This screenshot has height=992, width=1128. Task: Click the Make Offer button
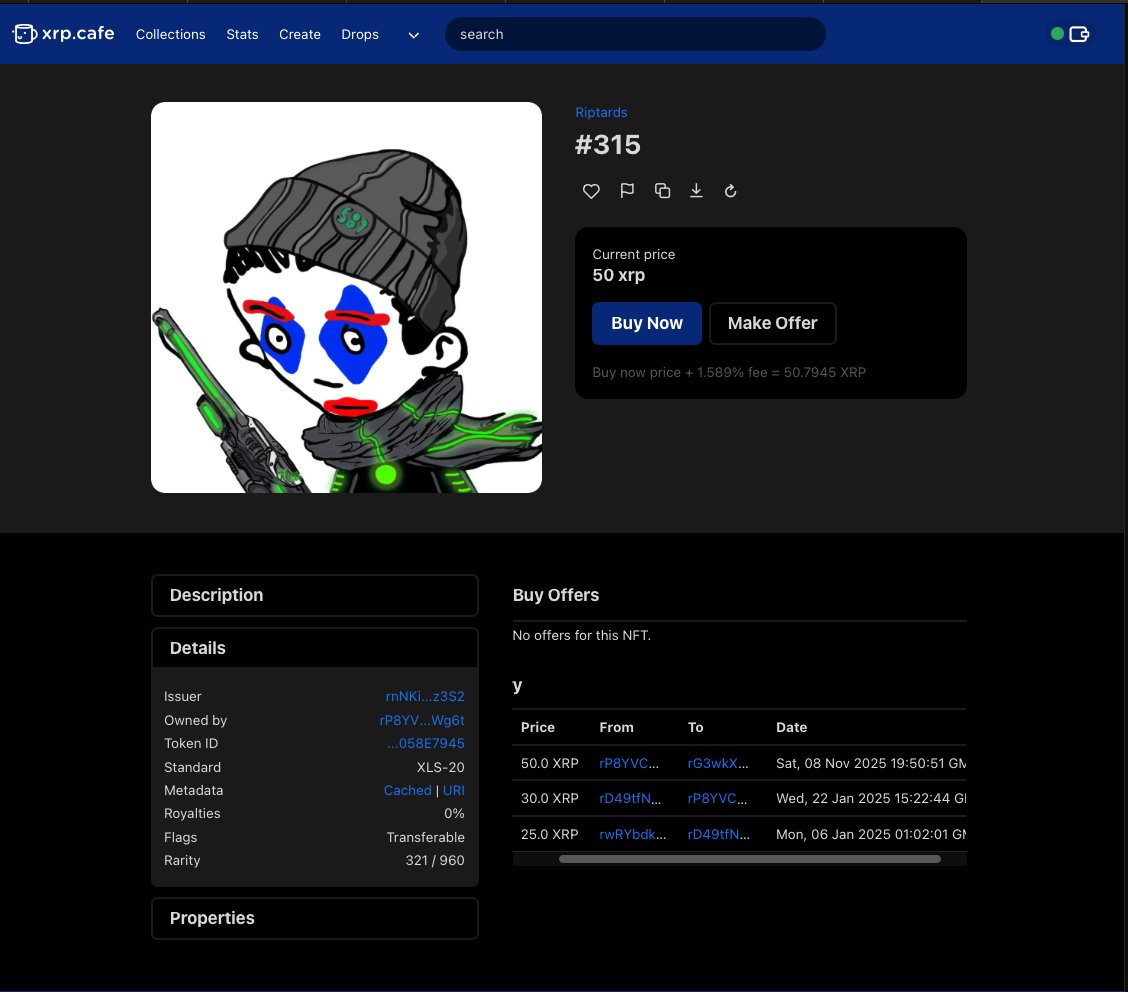tap(772, 323)
